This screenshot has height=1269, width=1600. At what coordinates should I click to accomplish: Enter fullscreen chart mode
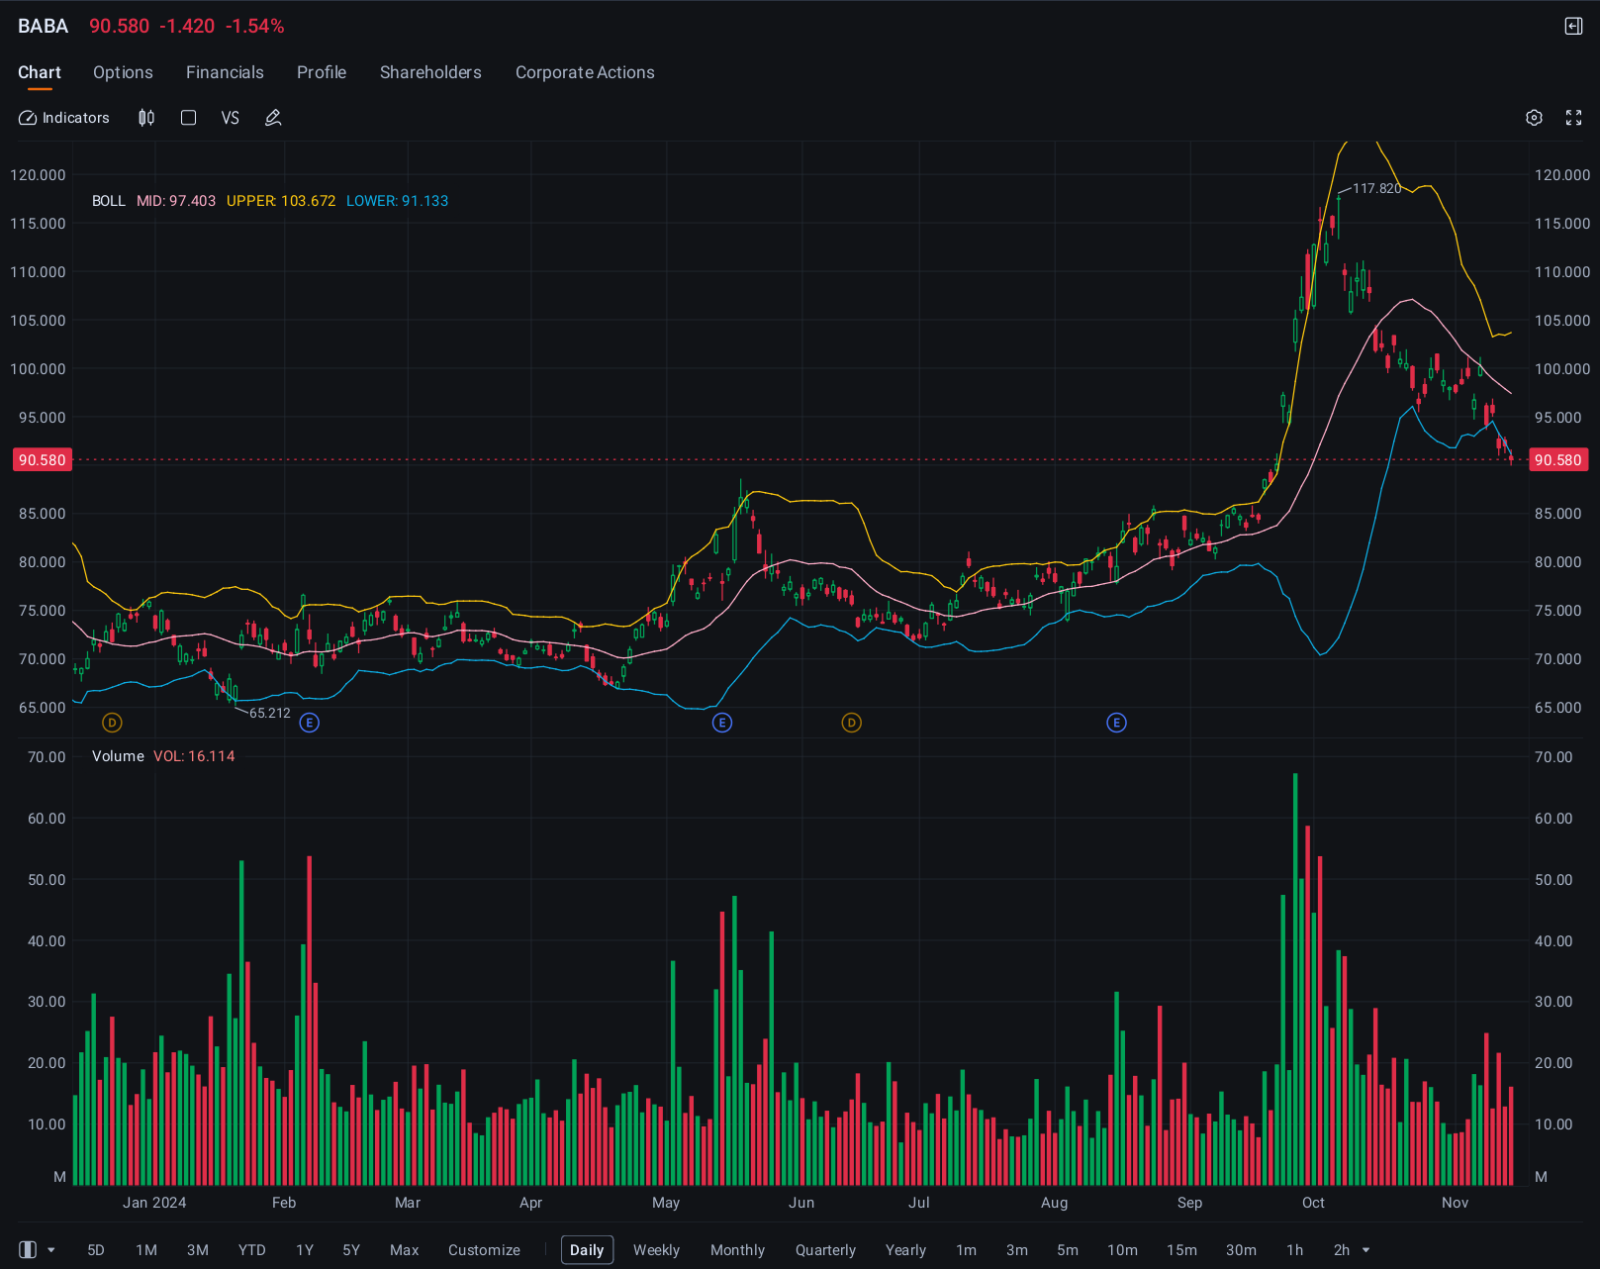(x=1574, y=118)
